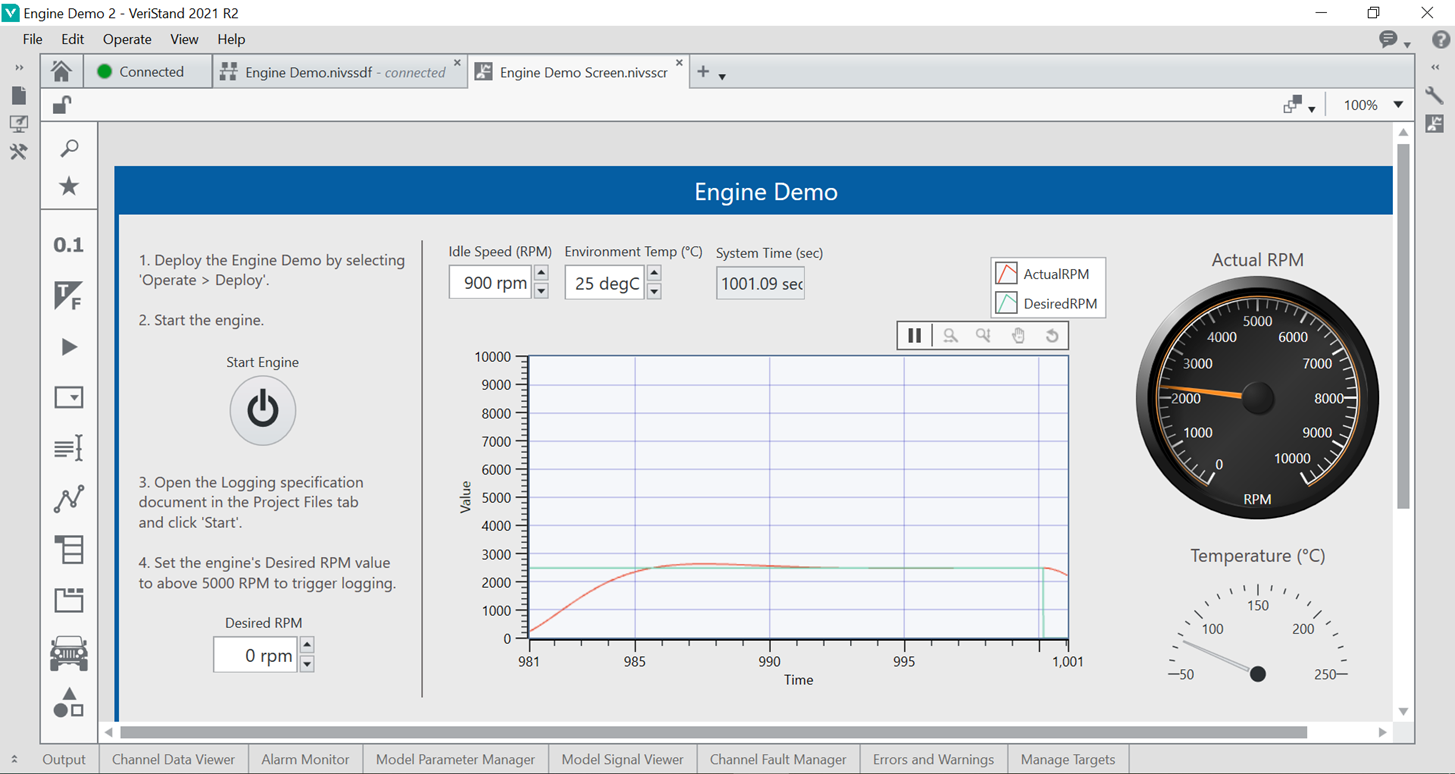
Task: Open the Home tab icon
Action: coord(61,71)
